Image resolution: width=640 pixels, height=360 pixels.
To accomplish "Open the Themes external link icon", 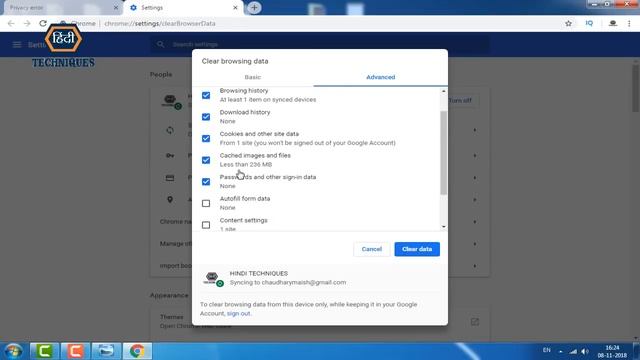I will pos(474,322).
